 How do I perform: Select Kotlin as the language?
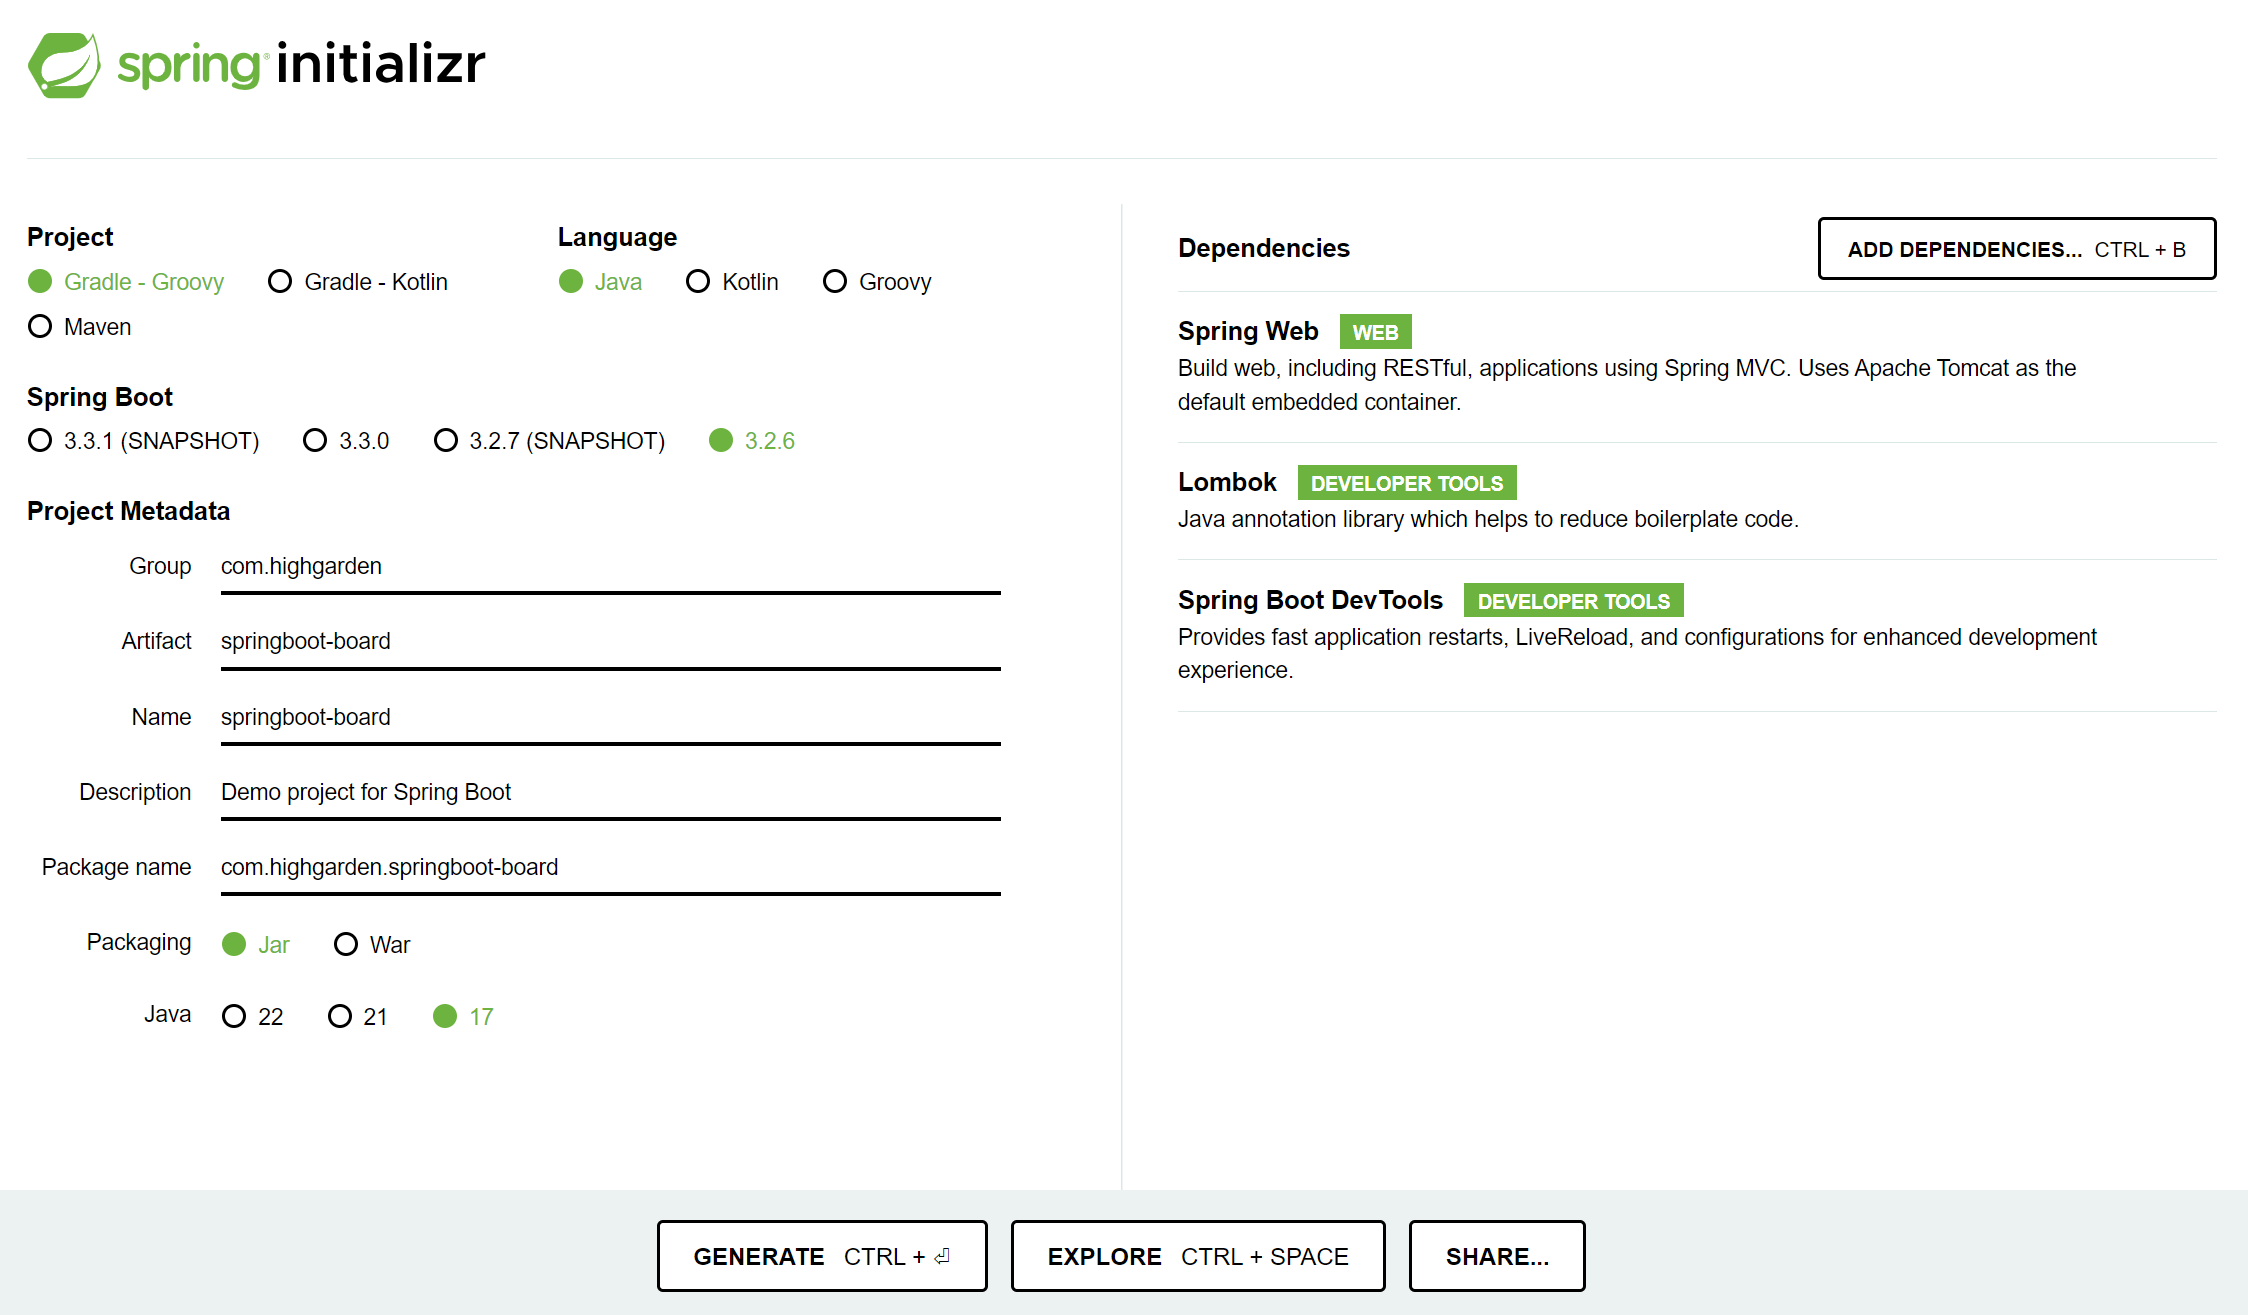[x=698, y=282]
